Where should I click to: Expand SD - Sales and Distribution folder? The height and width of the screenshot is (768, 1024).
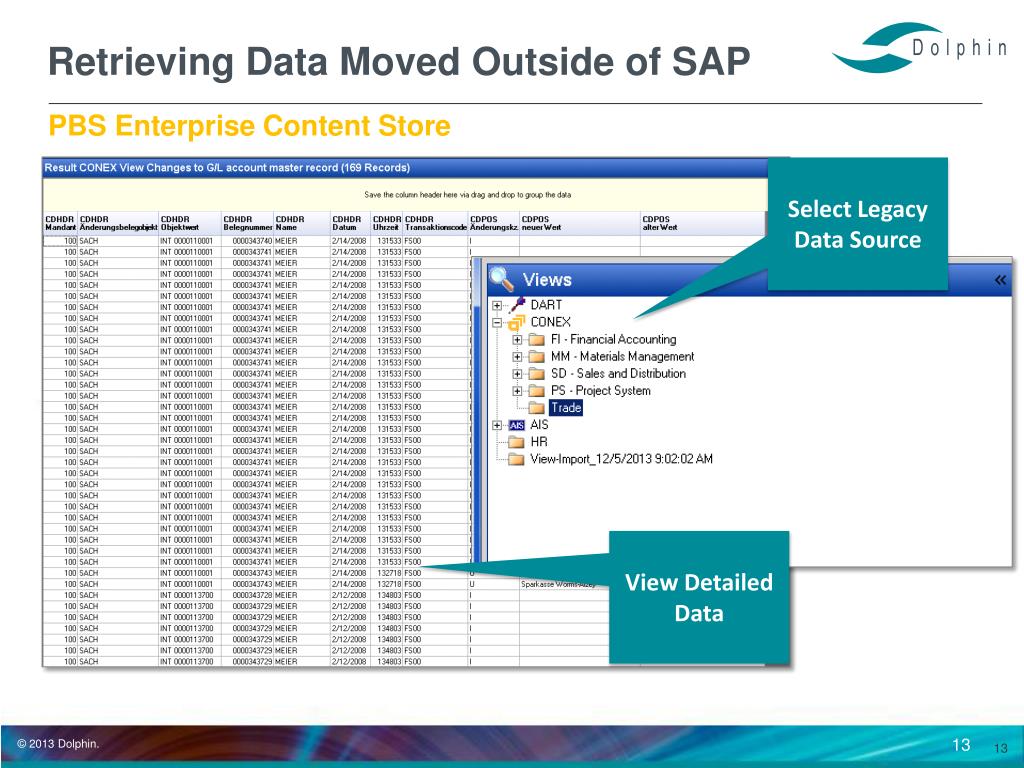(517, 374)
